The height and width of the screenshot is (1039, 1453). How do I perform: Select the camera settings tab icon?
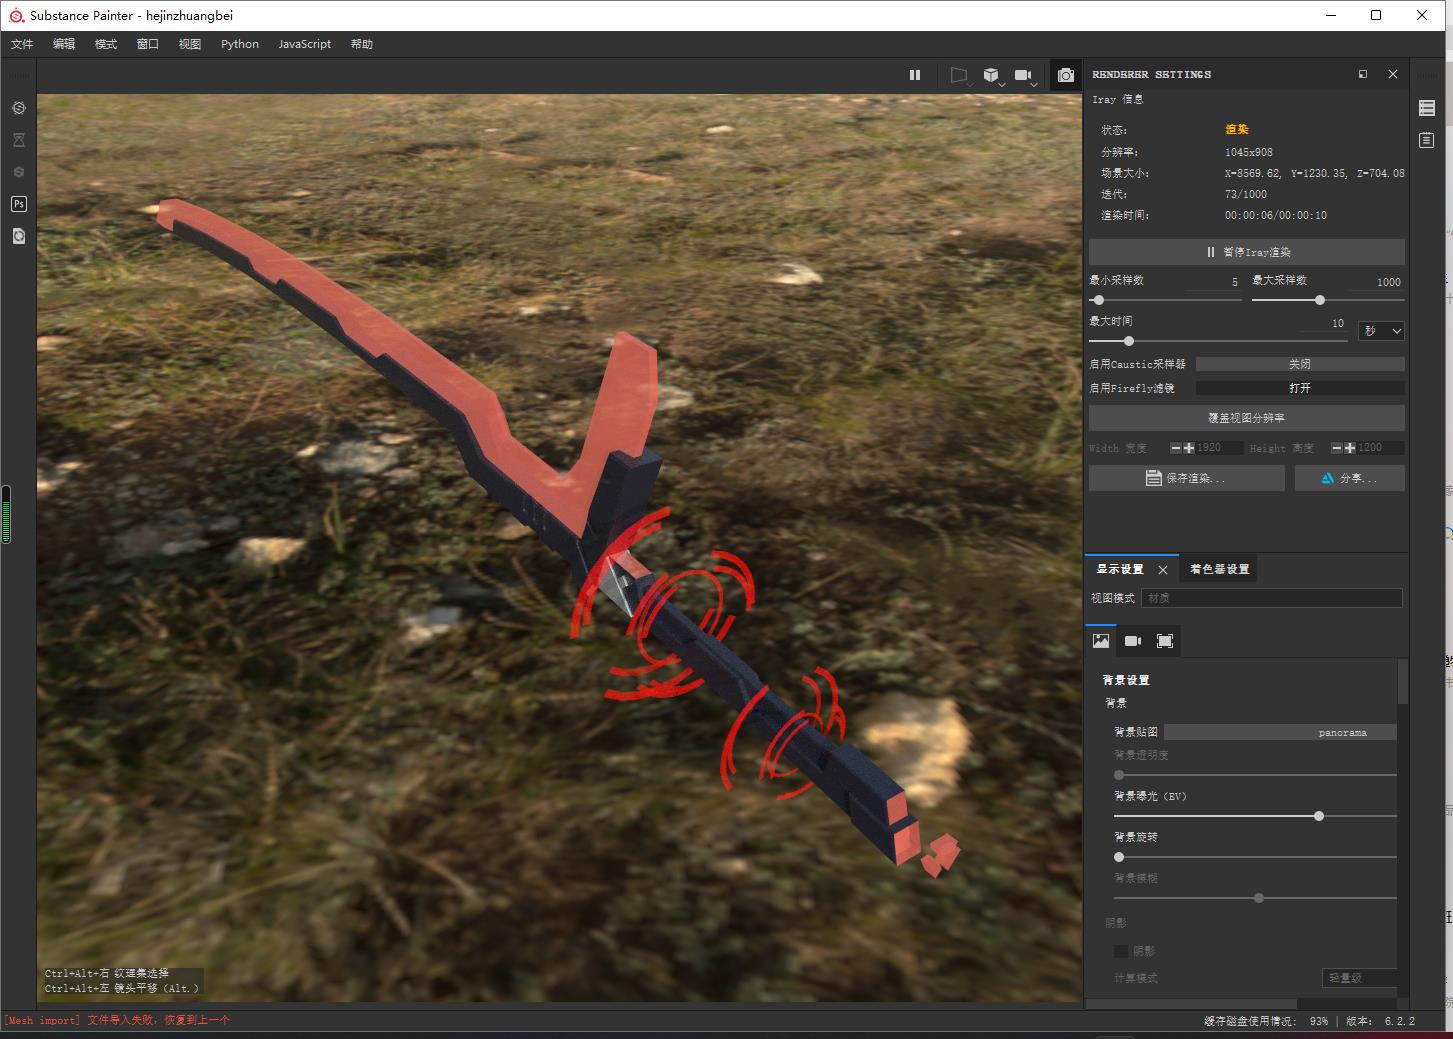click(1133, 641)
